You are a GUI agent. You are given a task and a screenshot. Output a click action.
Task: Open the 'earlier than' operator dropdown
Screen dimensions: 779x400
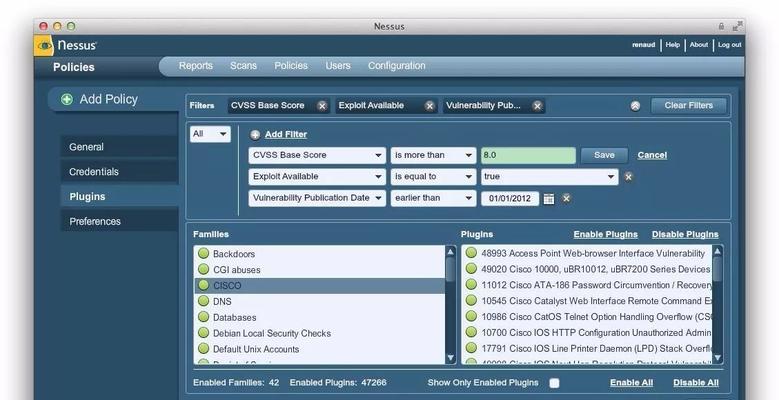[433, 198]
